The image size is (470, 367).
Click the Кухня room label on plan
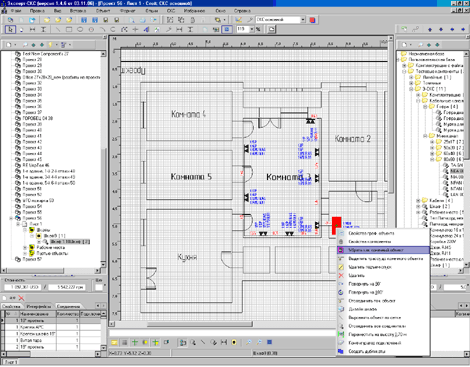[x=187, y=257]
